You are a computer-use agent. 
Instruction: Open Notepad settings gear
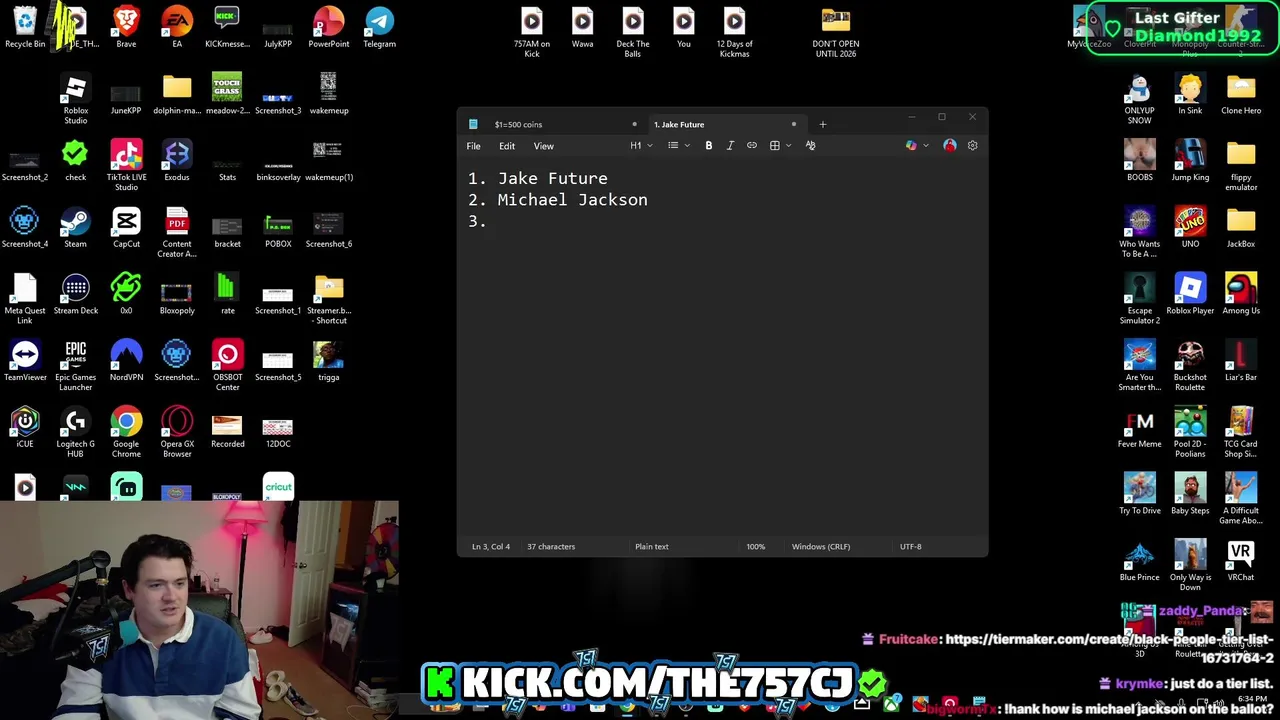pyautogui.click(x=972, y=146)
